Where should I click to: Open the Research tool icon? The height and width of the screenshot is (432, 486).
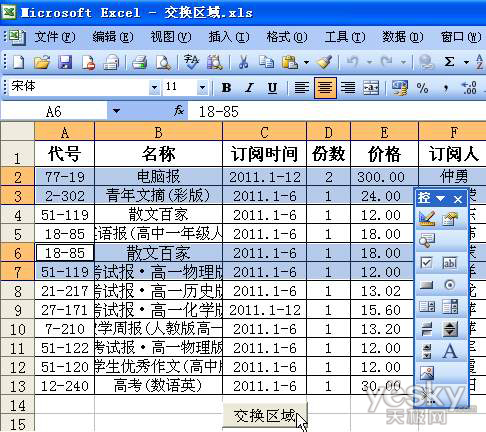pos(214,62)
